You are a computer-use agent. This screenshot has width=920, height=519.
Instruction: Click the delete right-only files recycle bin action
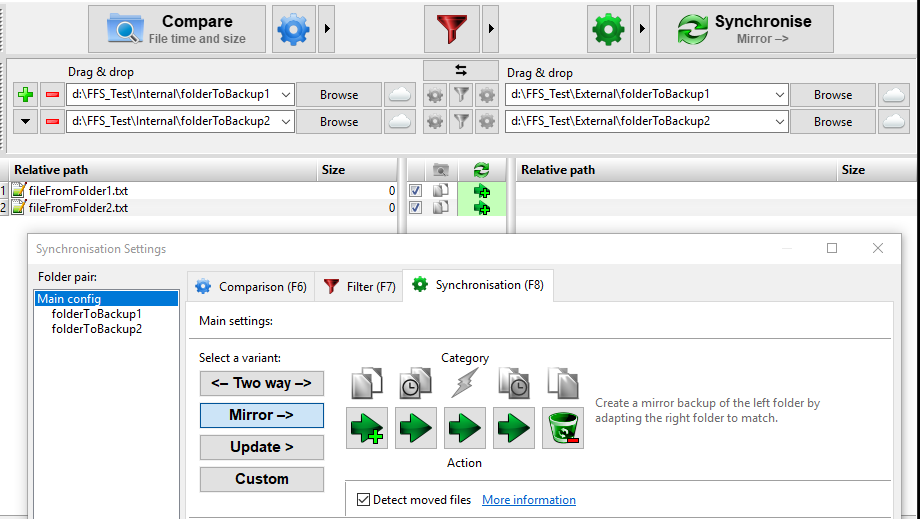[x=563, y=428]
